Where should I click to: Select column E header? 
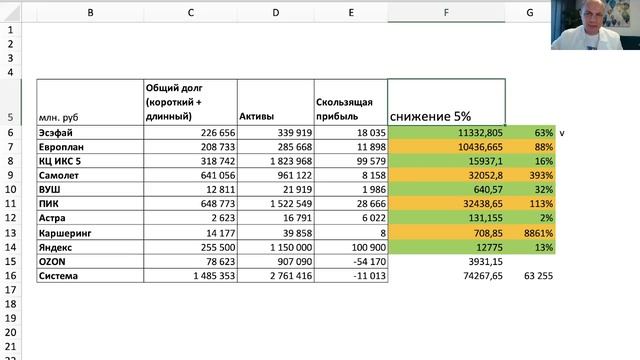coord(351,13)
